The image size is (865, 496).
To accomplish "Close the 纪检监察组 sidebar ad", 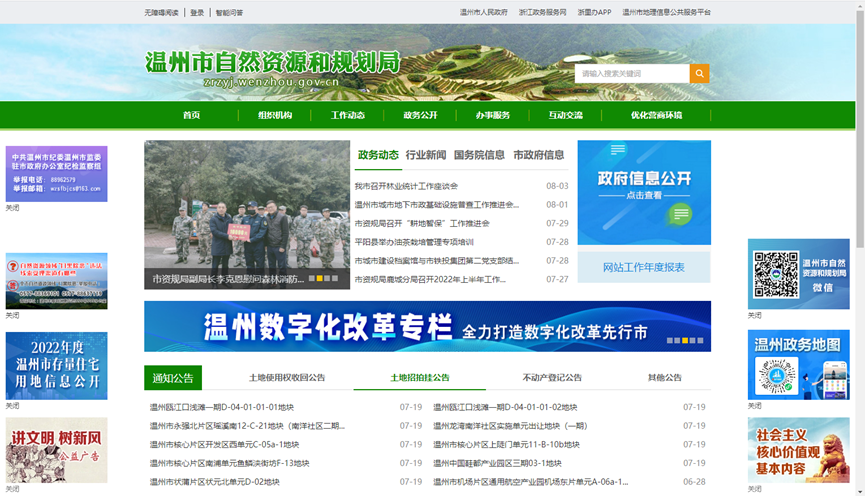I will [12, 208].
